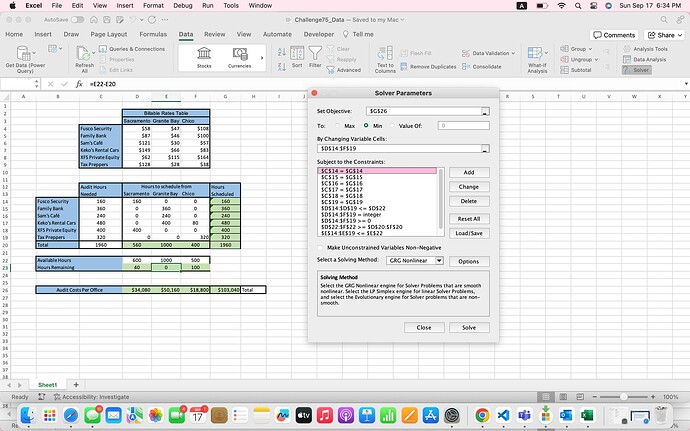Click the fx insert function icon

(x=79, y=84)
